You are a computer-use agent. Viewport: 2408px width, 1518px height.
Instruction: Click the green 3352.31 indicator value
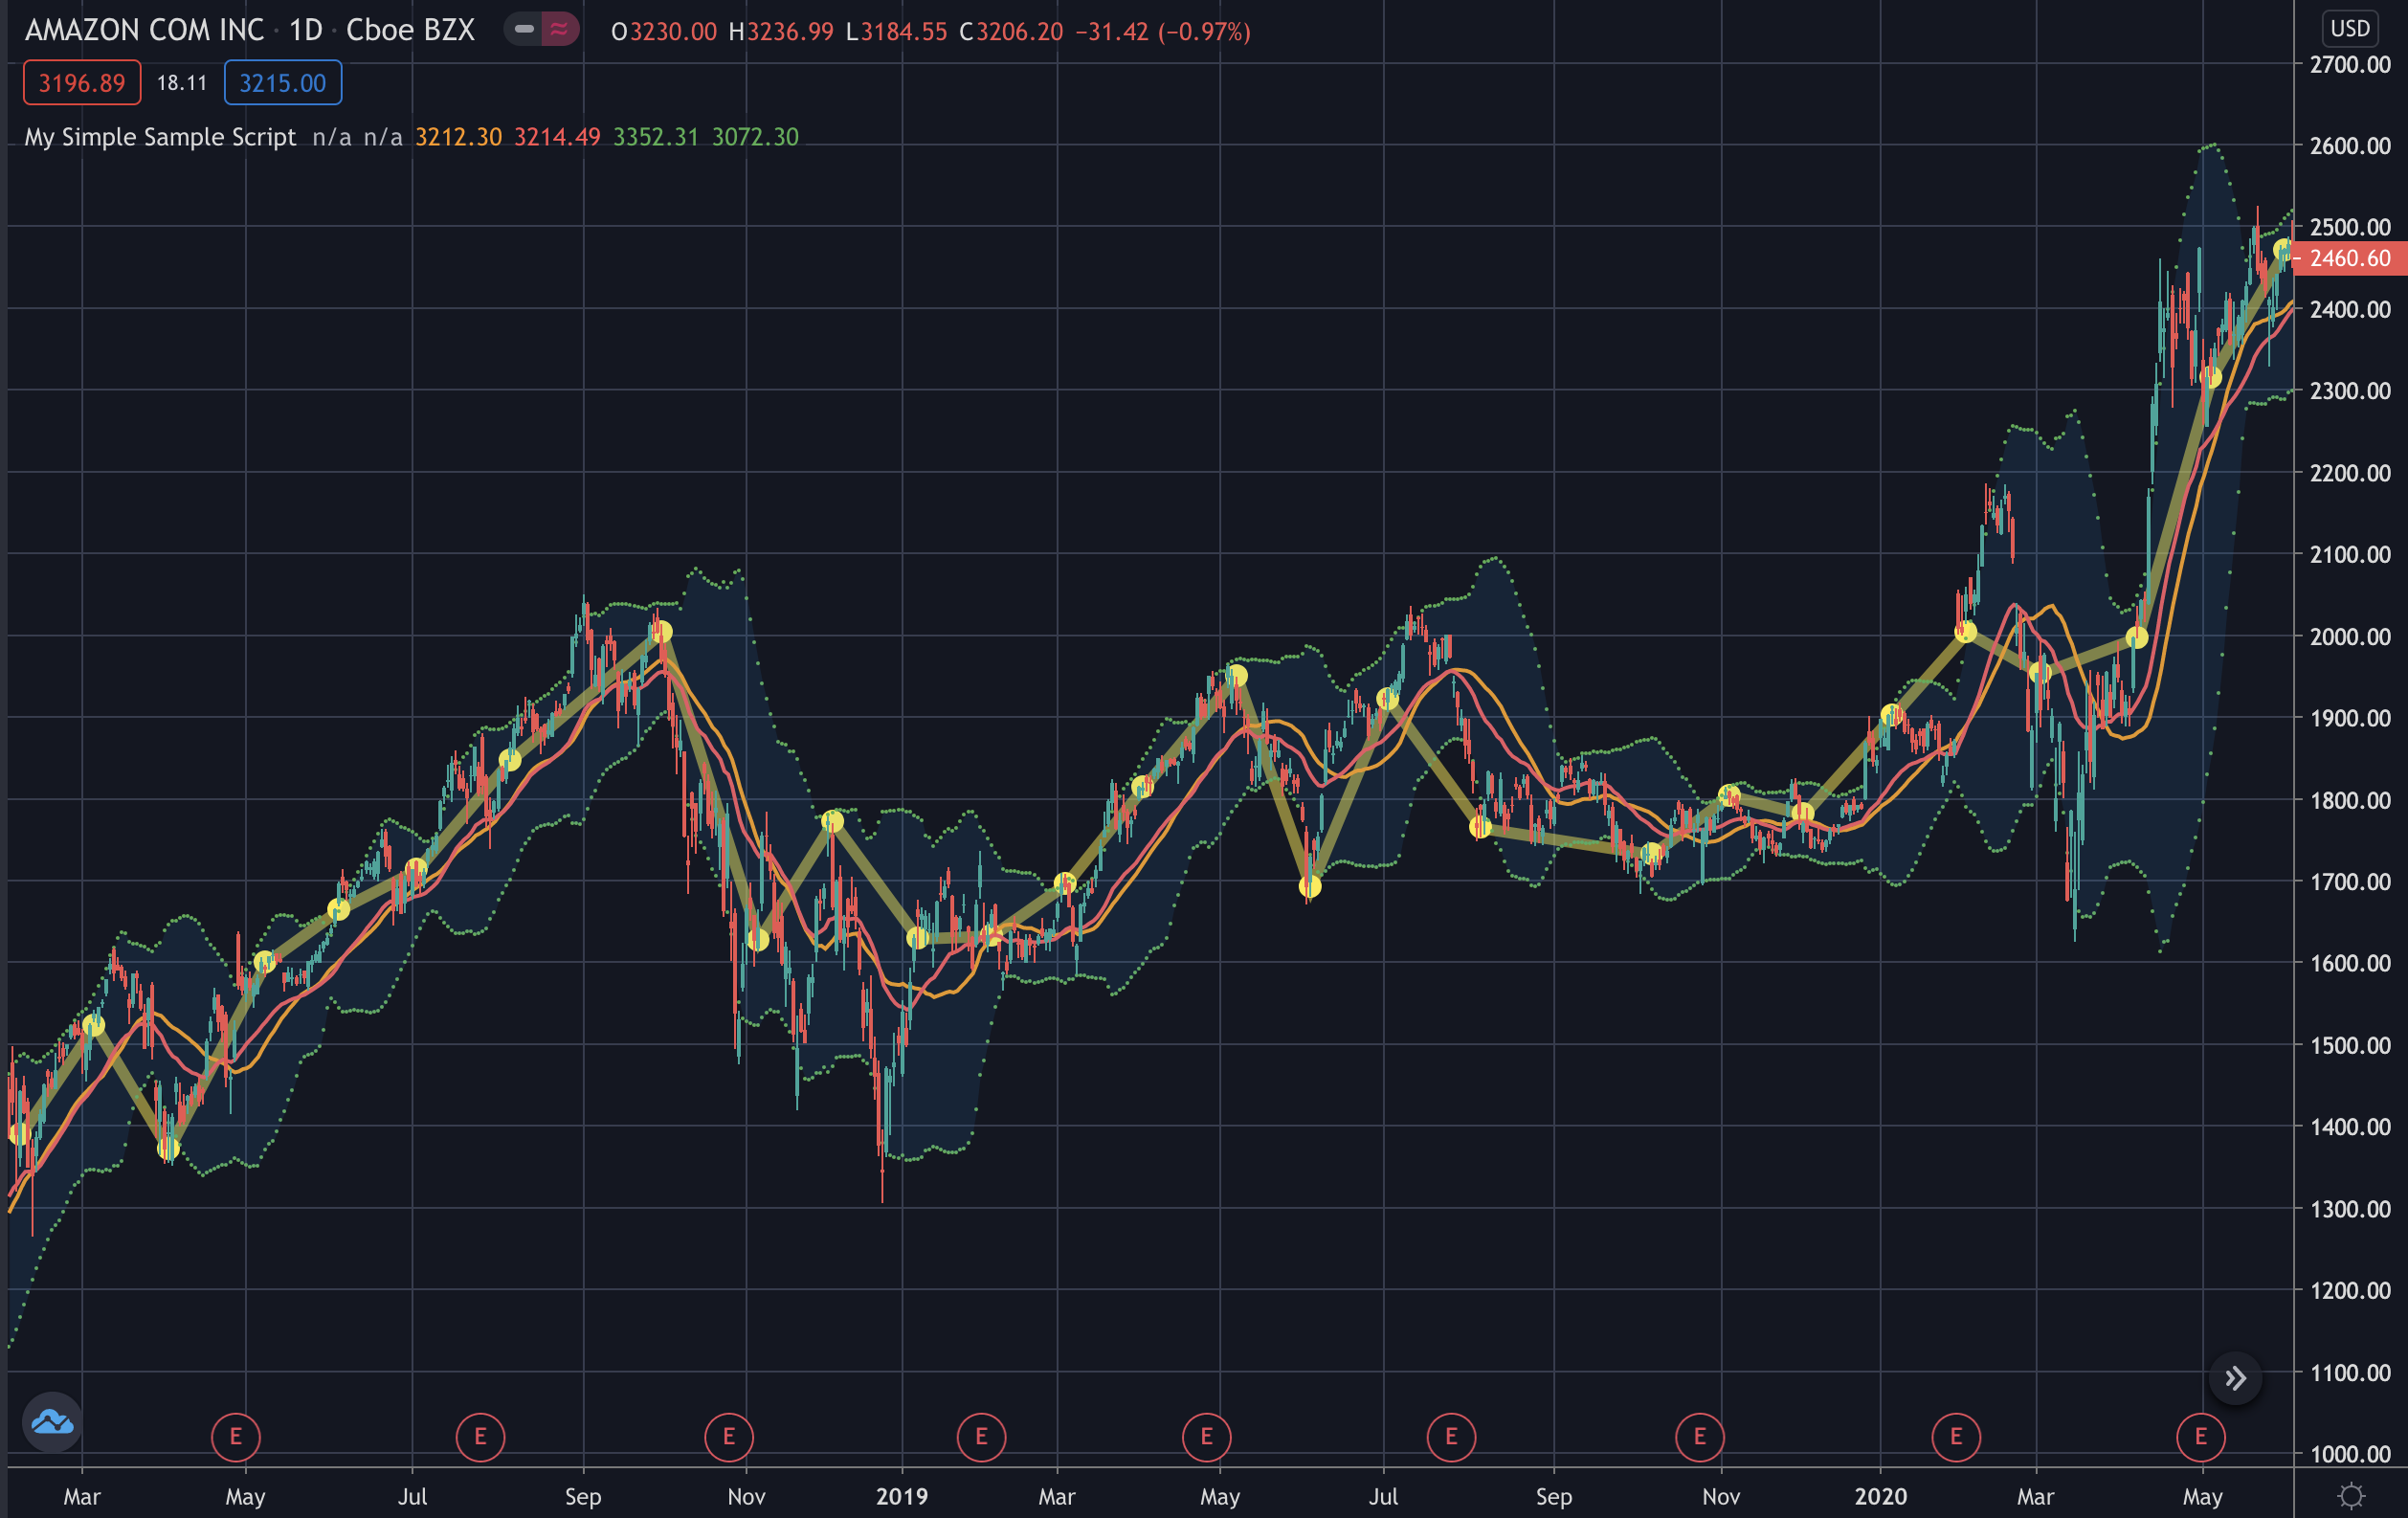point(656,137)
